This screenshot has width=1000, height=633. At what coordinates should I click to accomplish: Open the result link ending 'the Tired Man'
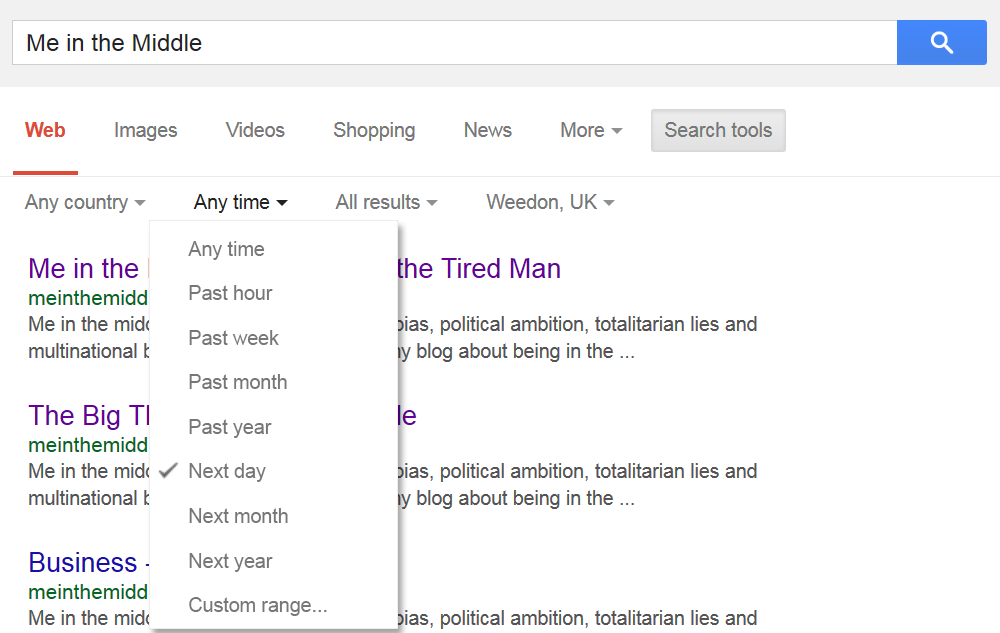click(479, 268)
